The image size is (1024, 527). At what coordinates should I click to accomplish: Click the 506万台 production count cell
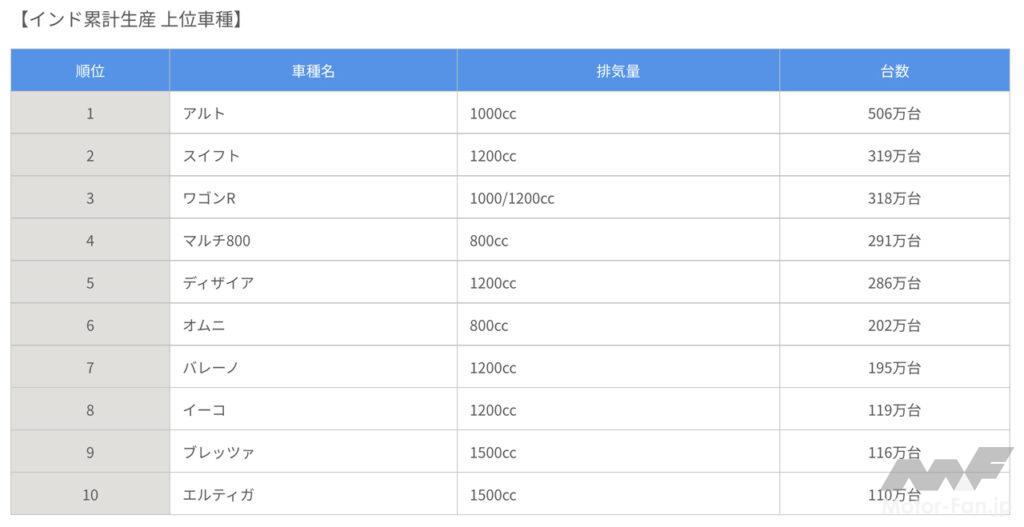894,114
